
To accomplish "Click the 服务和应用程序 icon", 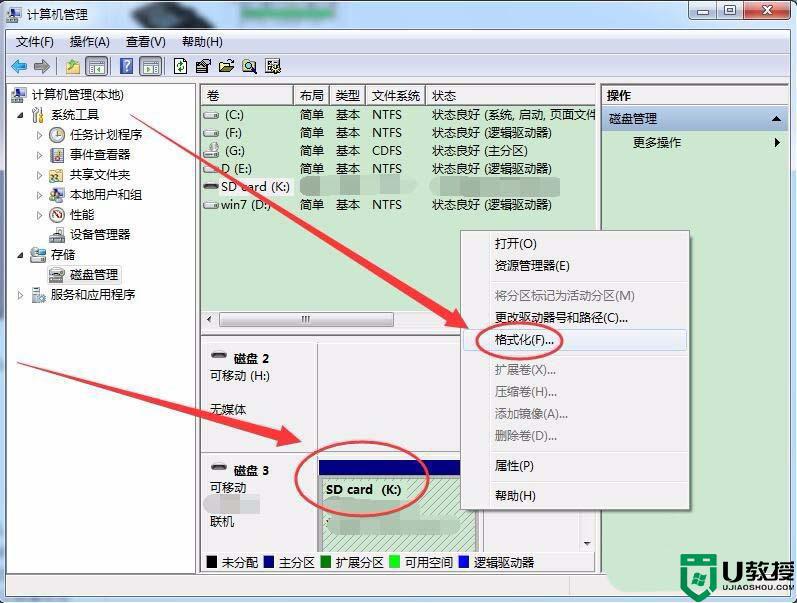I will point(38,295).
